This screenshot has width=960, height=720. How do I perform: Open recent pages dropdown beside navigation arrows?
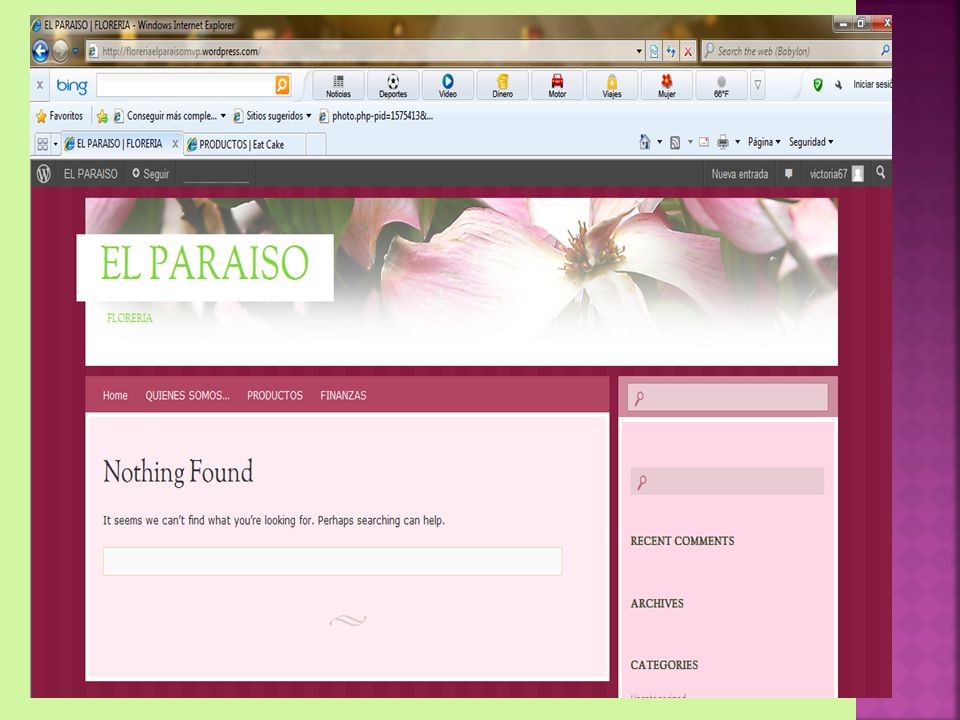pos(75,51)
